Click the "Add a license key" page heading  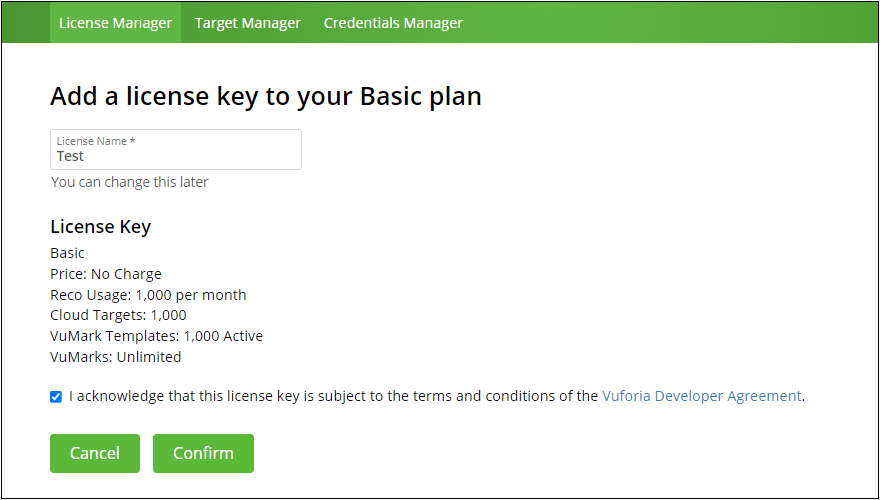tap(266, 96)
